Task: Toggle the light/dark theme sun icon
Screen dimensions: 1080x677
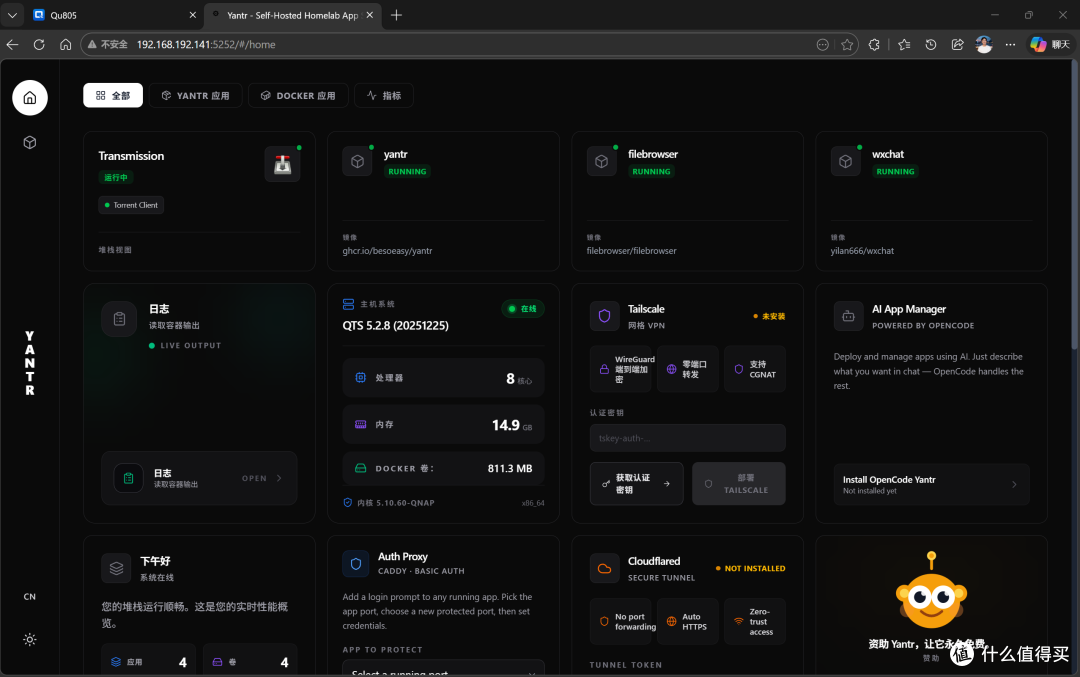Action: (30, 639)
